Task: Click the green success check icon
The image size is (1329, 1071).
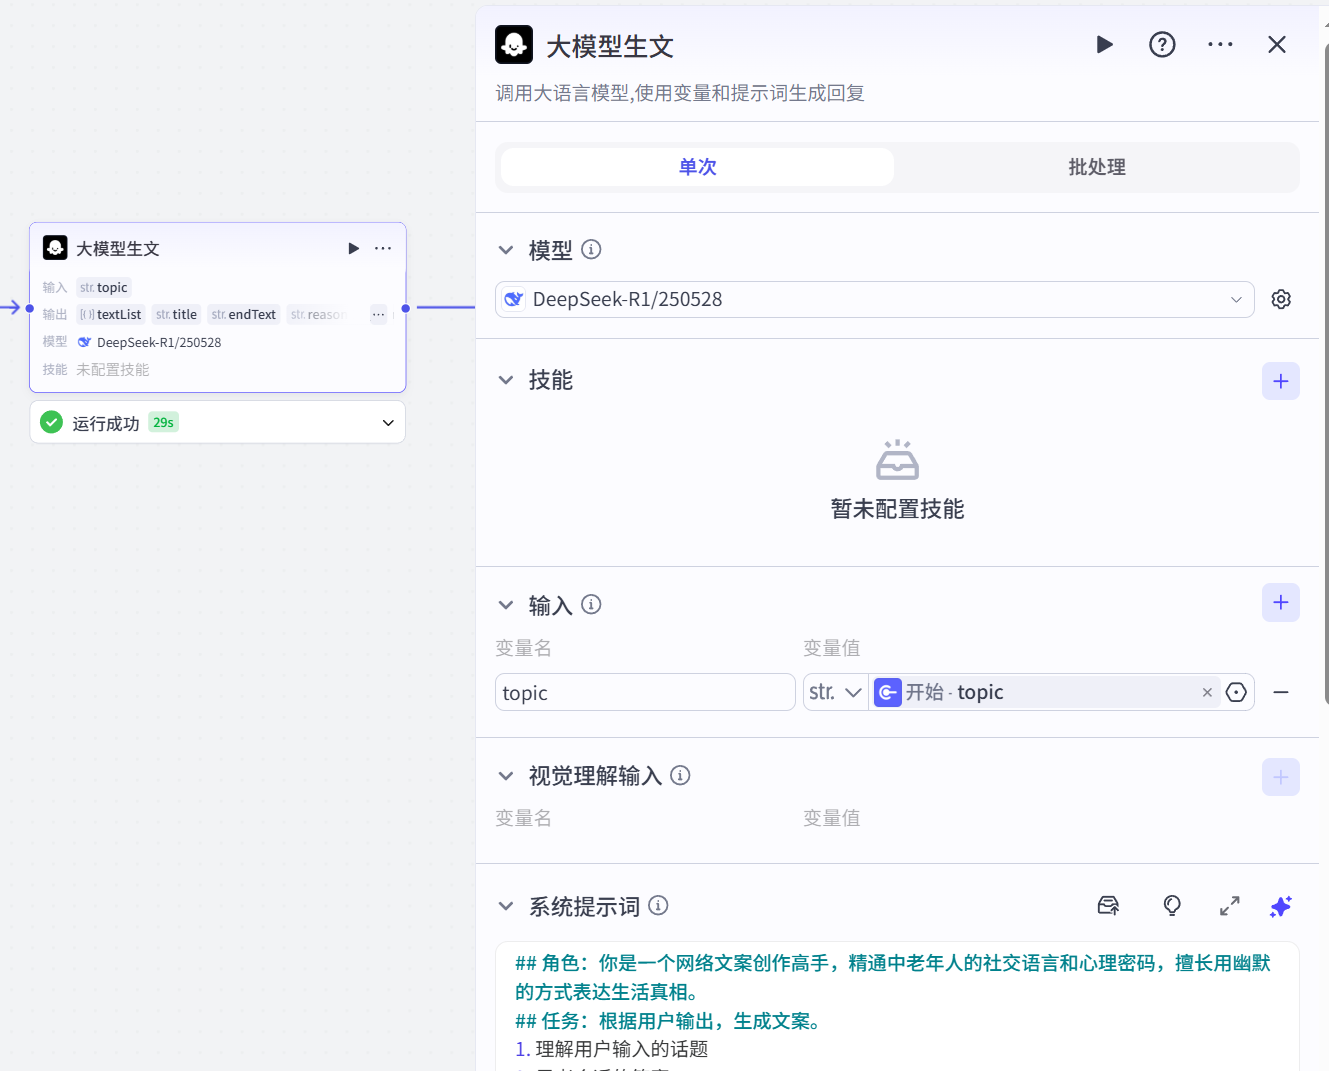Action: pos(51,422)
